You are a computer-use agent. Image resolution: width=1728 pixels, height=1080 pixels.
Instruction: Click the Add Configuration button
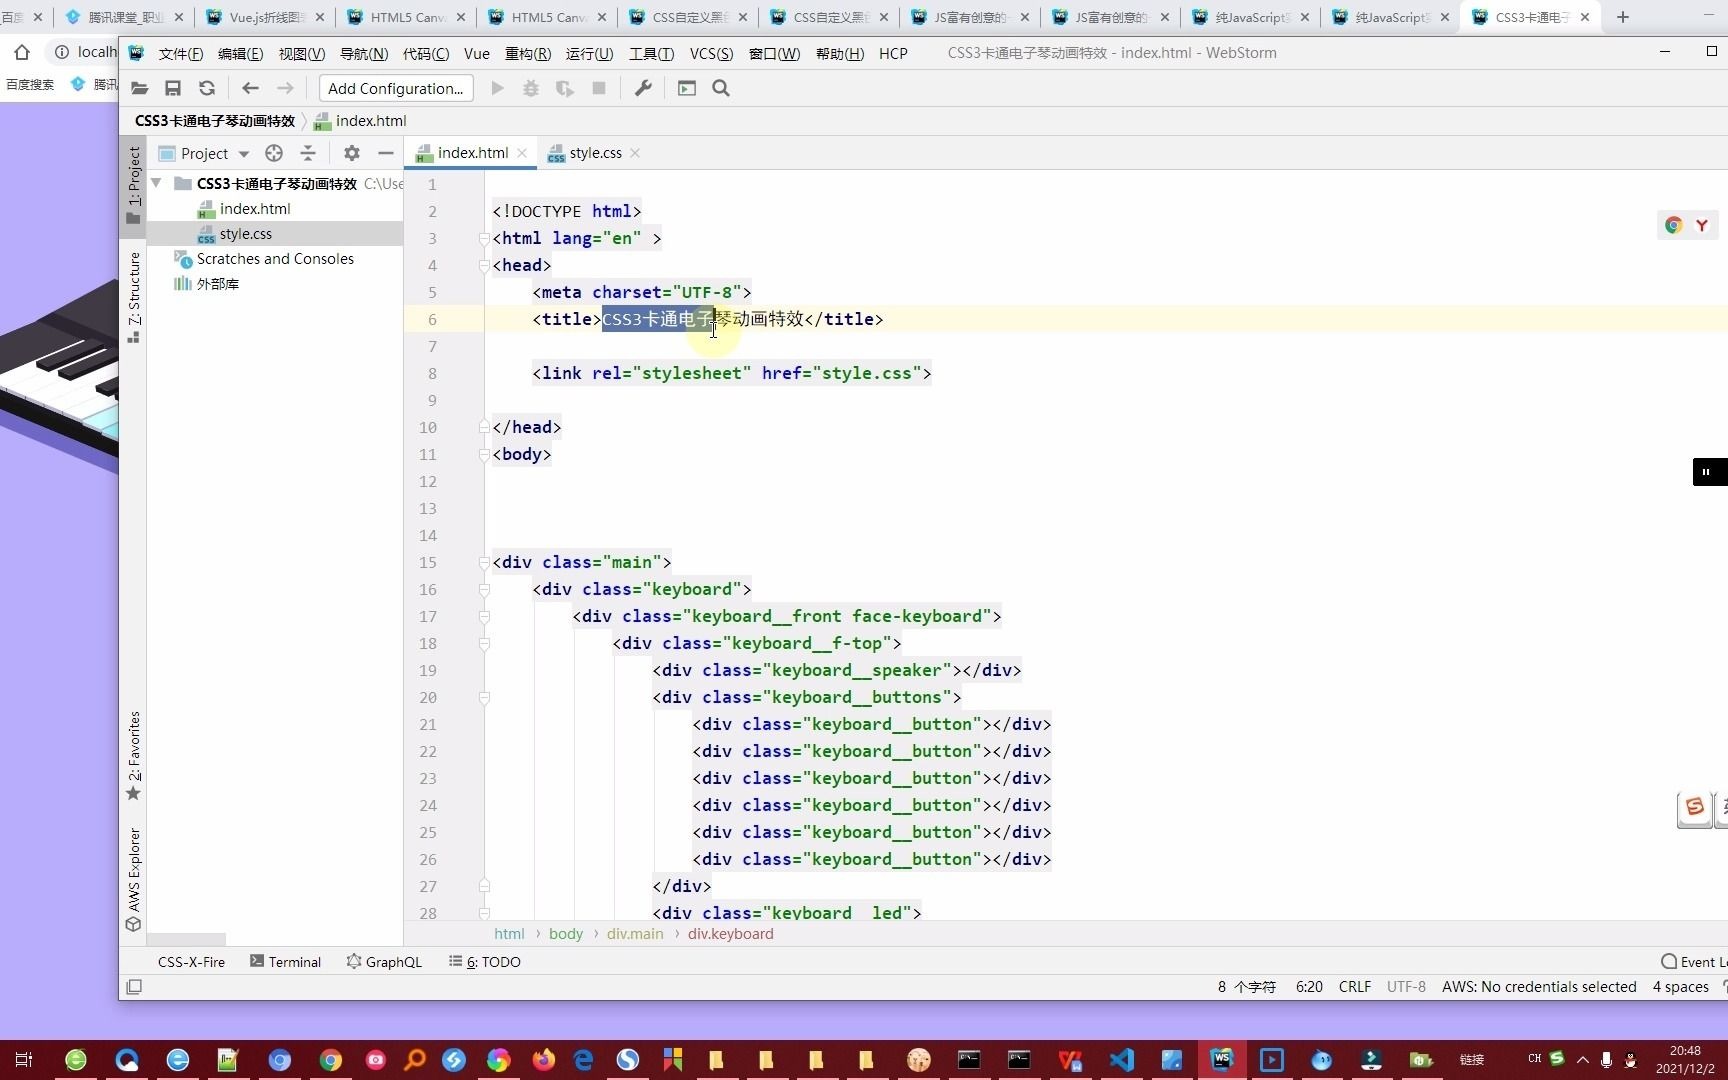(396, 88)
